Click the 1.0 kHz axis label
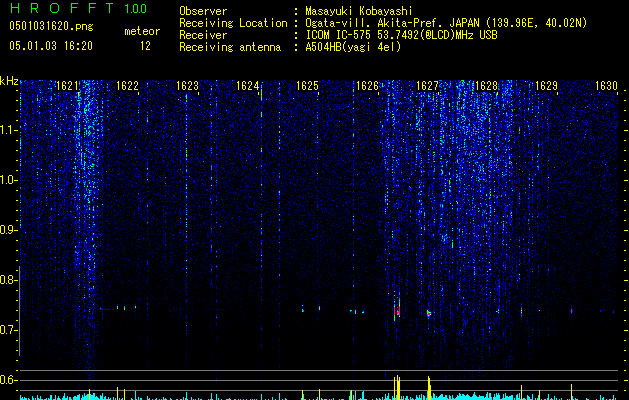The height and width of the screenshot is (400, 629). 8,180
